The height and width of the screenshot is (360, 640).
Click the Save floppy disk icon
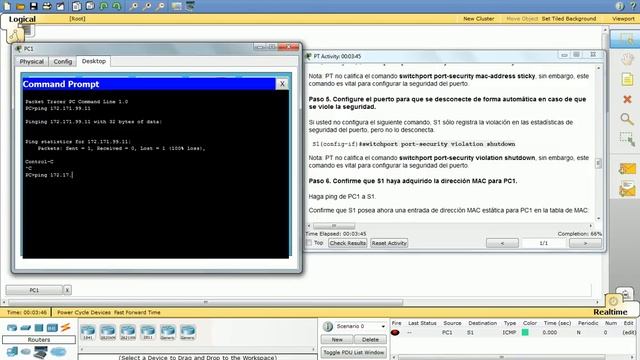click(34, 6)
